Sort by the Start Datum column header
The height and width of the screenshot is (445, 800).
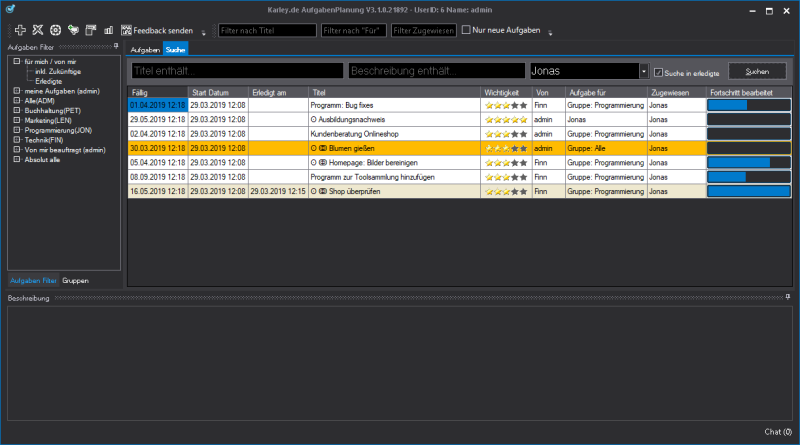(x=218, y=92)
